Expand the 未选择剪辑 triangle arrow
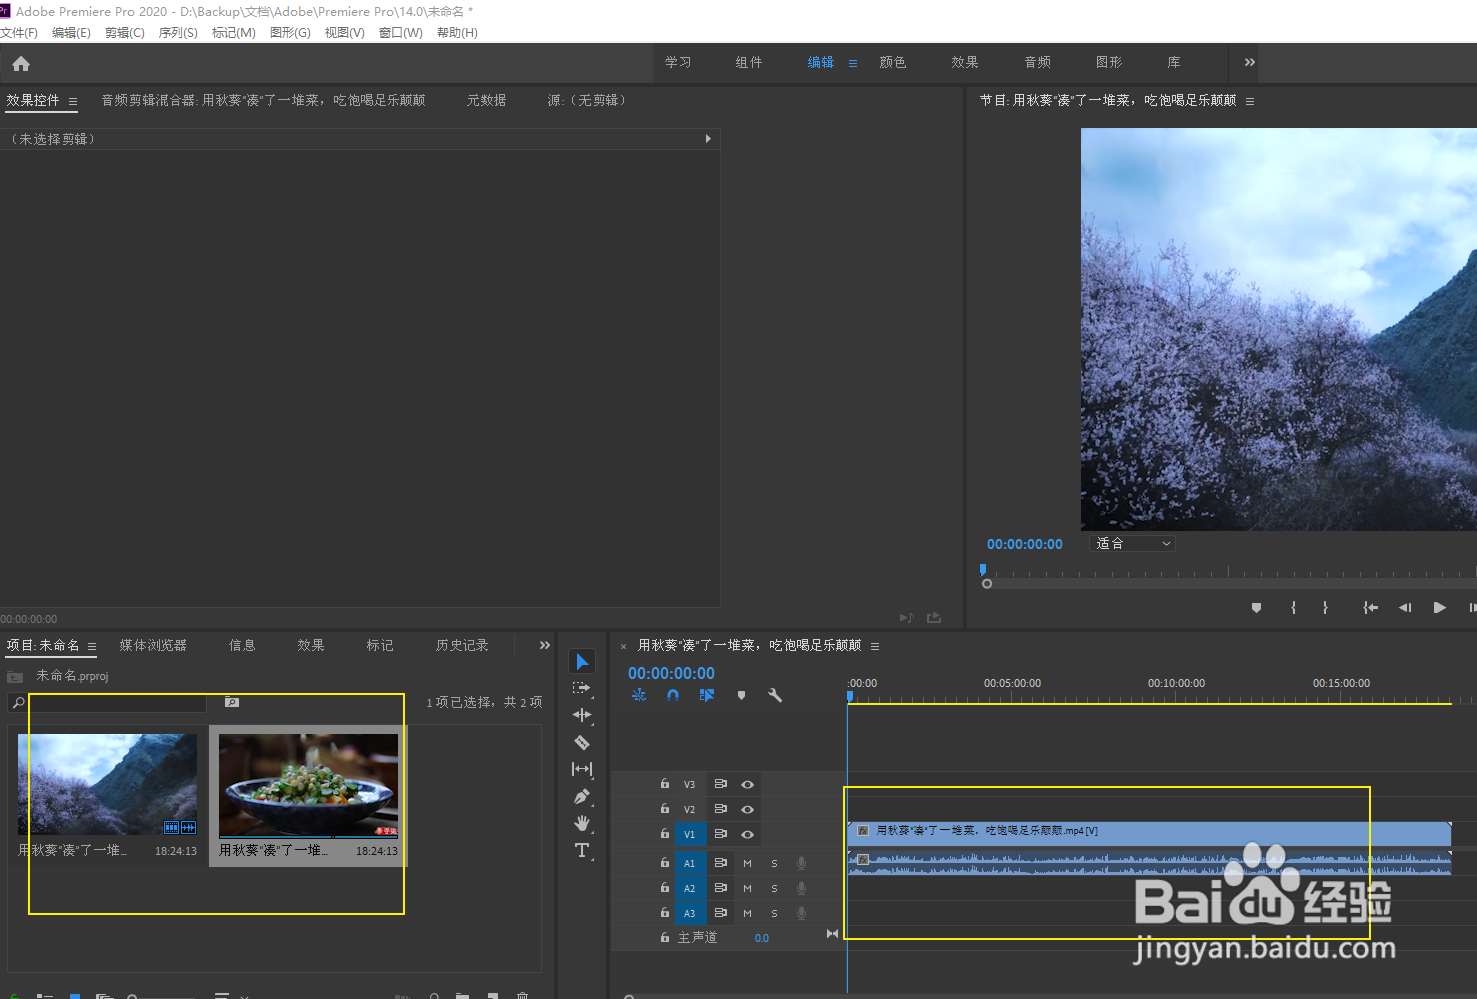This screenshot has height=999, width=1477. (708, 139)
